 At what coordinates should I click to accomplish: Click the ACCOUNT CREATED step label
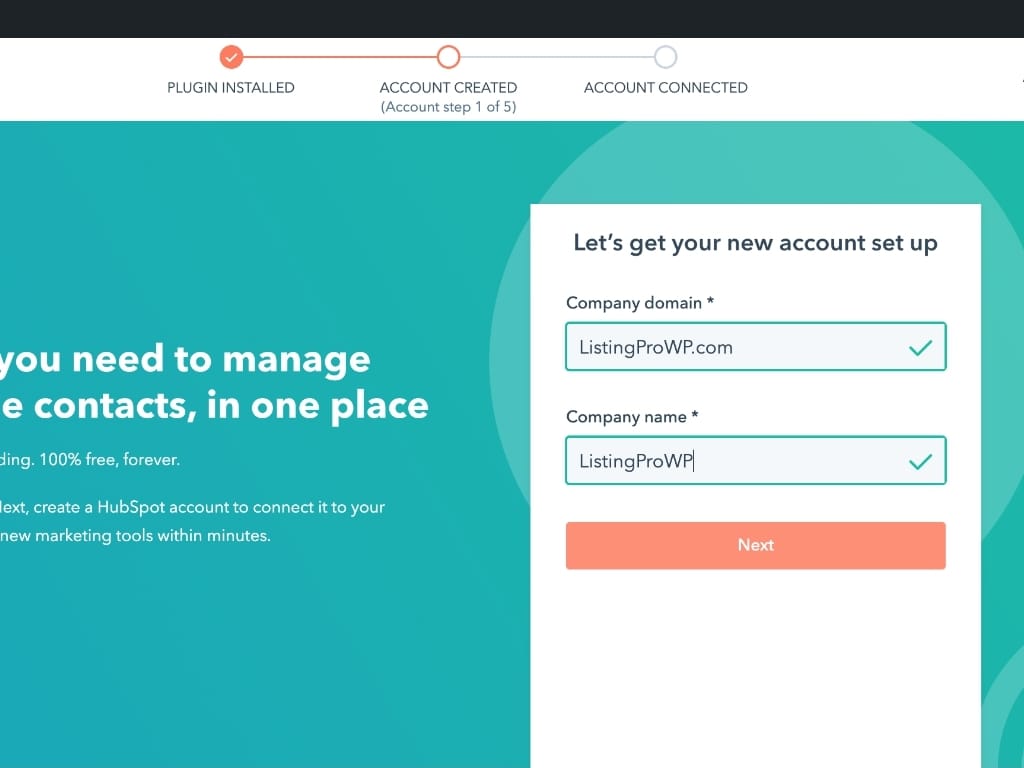(449, 88)
